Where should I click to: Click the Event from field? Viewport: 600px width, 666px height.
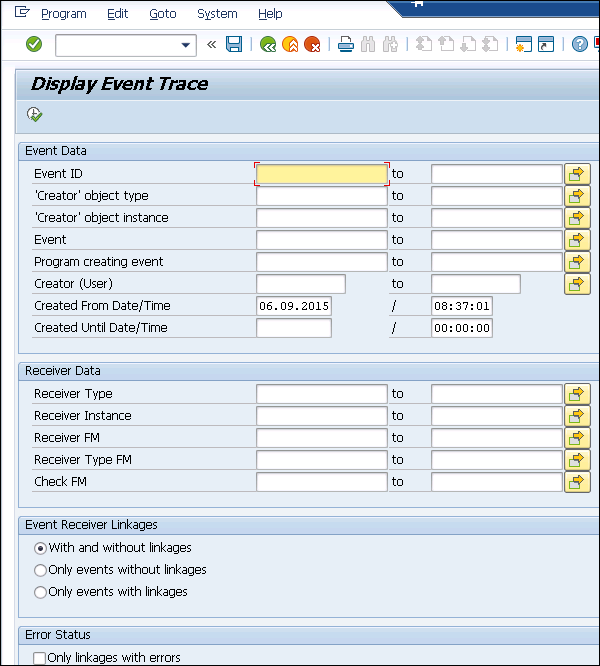click(322, 240)
